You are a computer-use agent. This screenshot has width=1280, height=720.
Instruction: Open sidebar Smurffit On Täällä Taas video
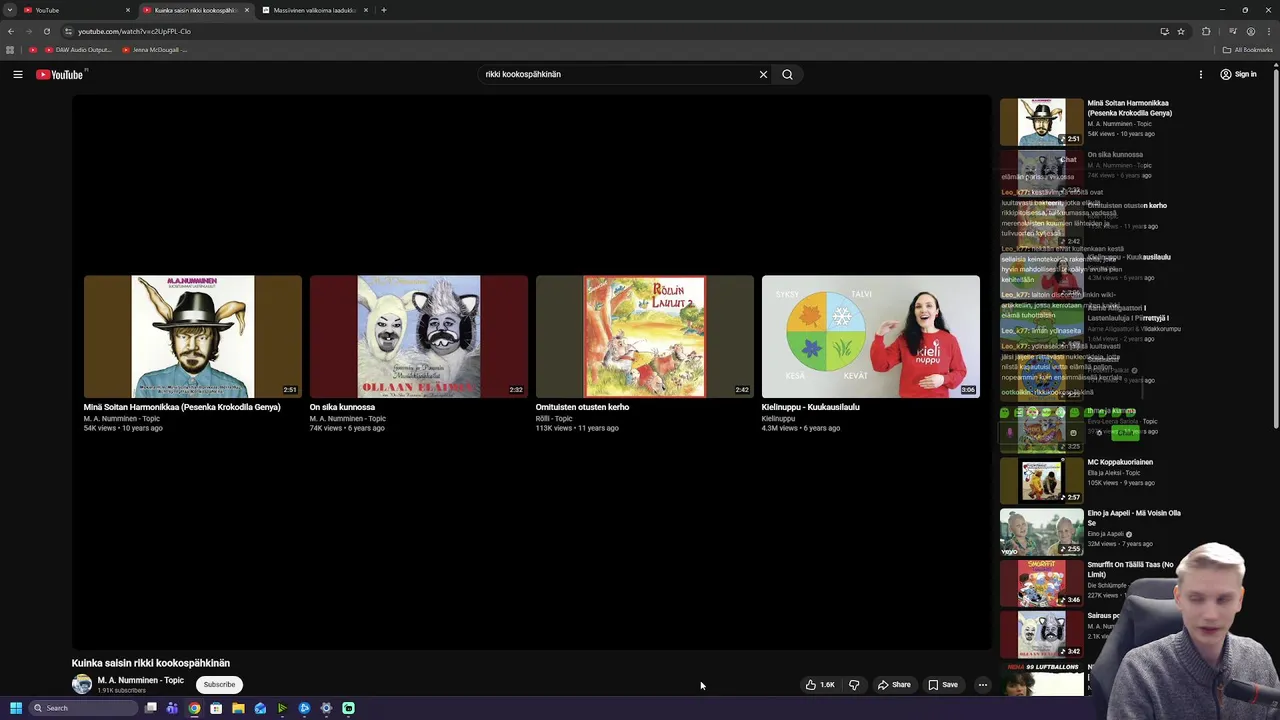[1041, 583]
